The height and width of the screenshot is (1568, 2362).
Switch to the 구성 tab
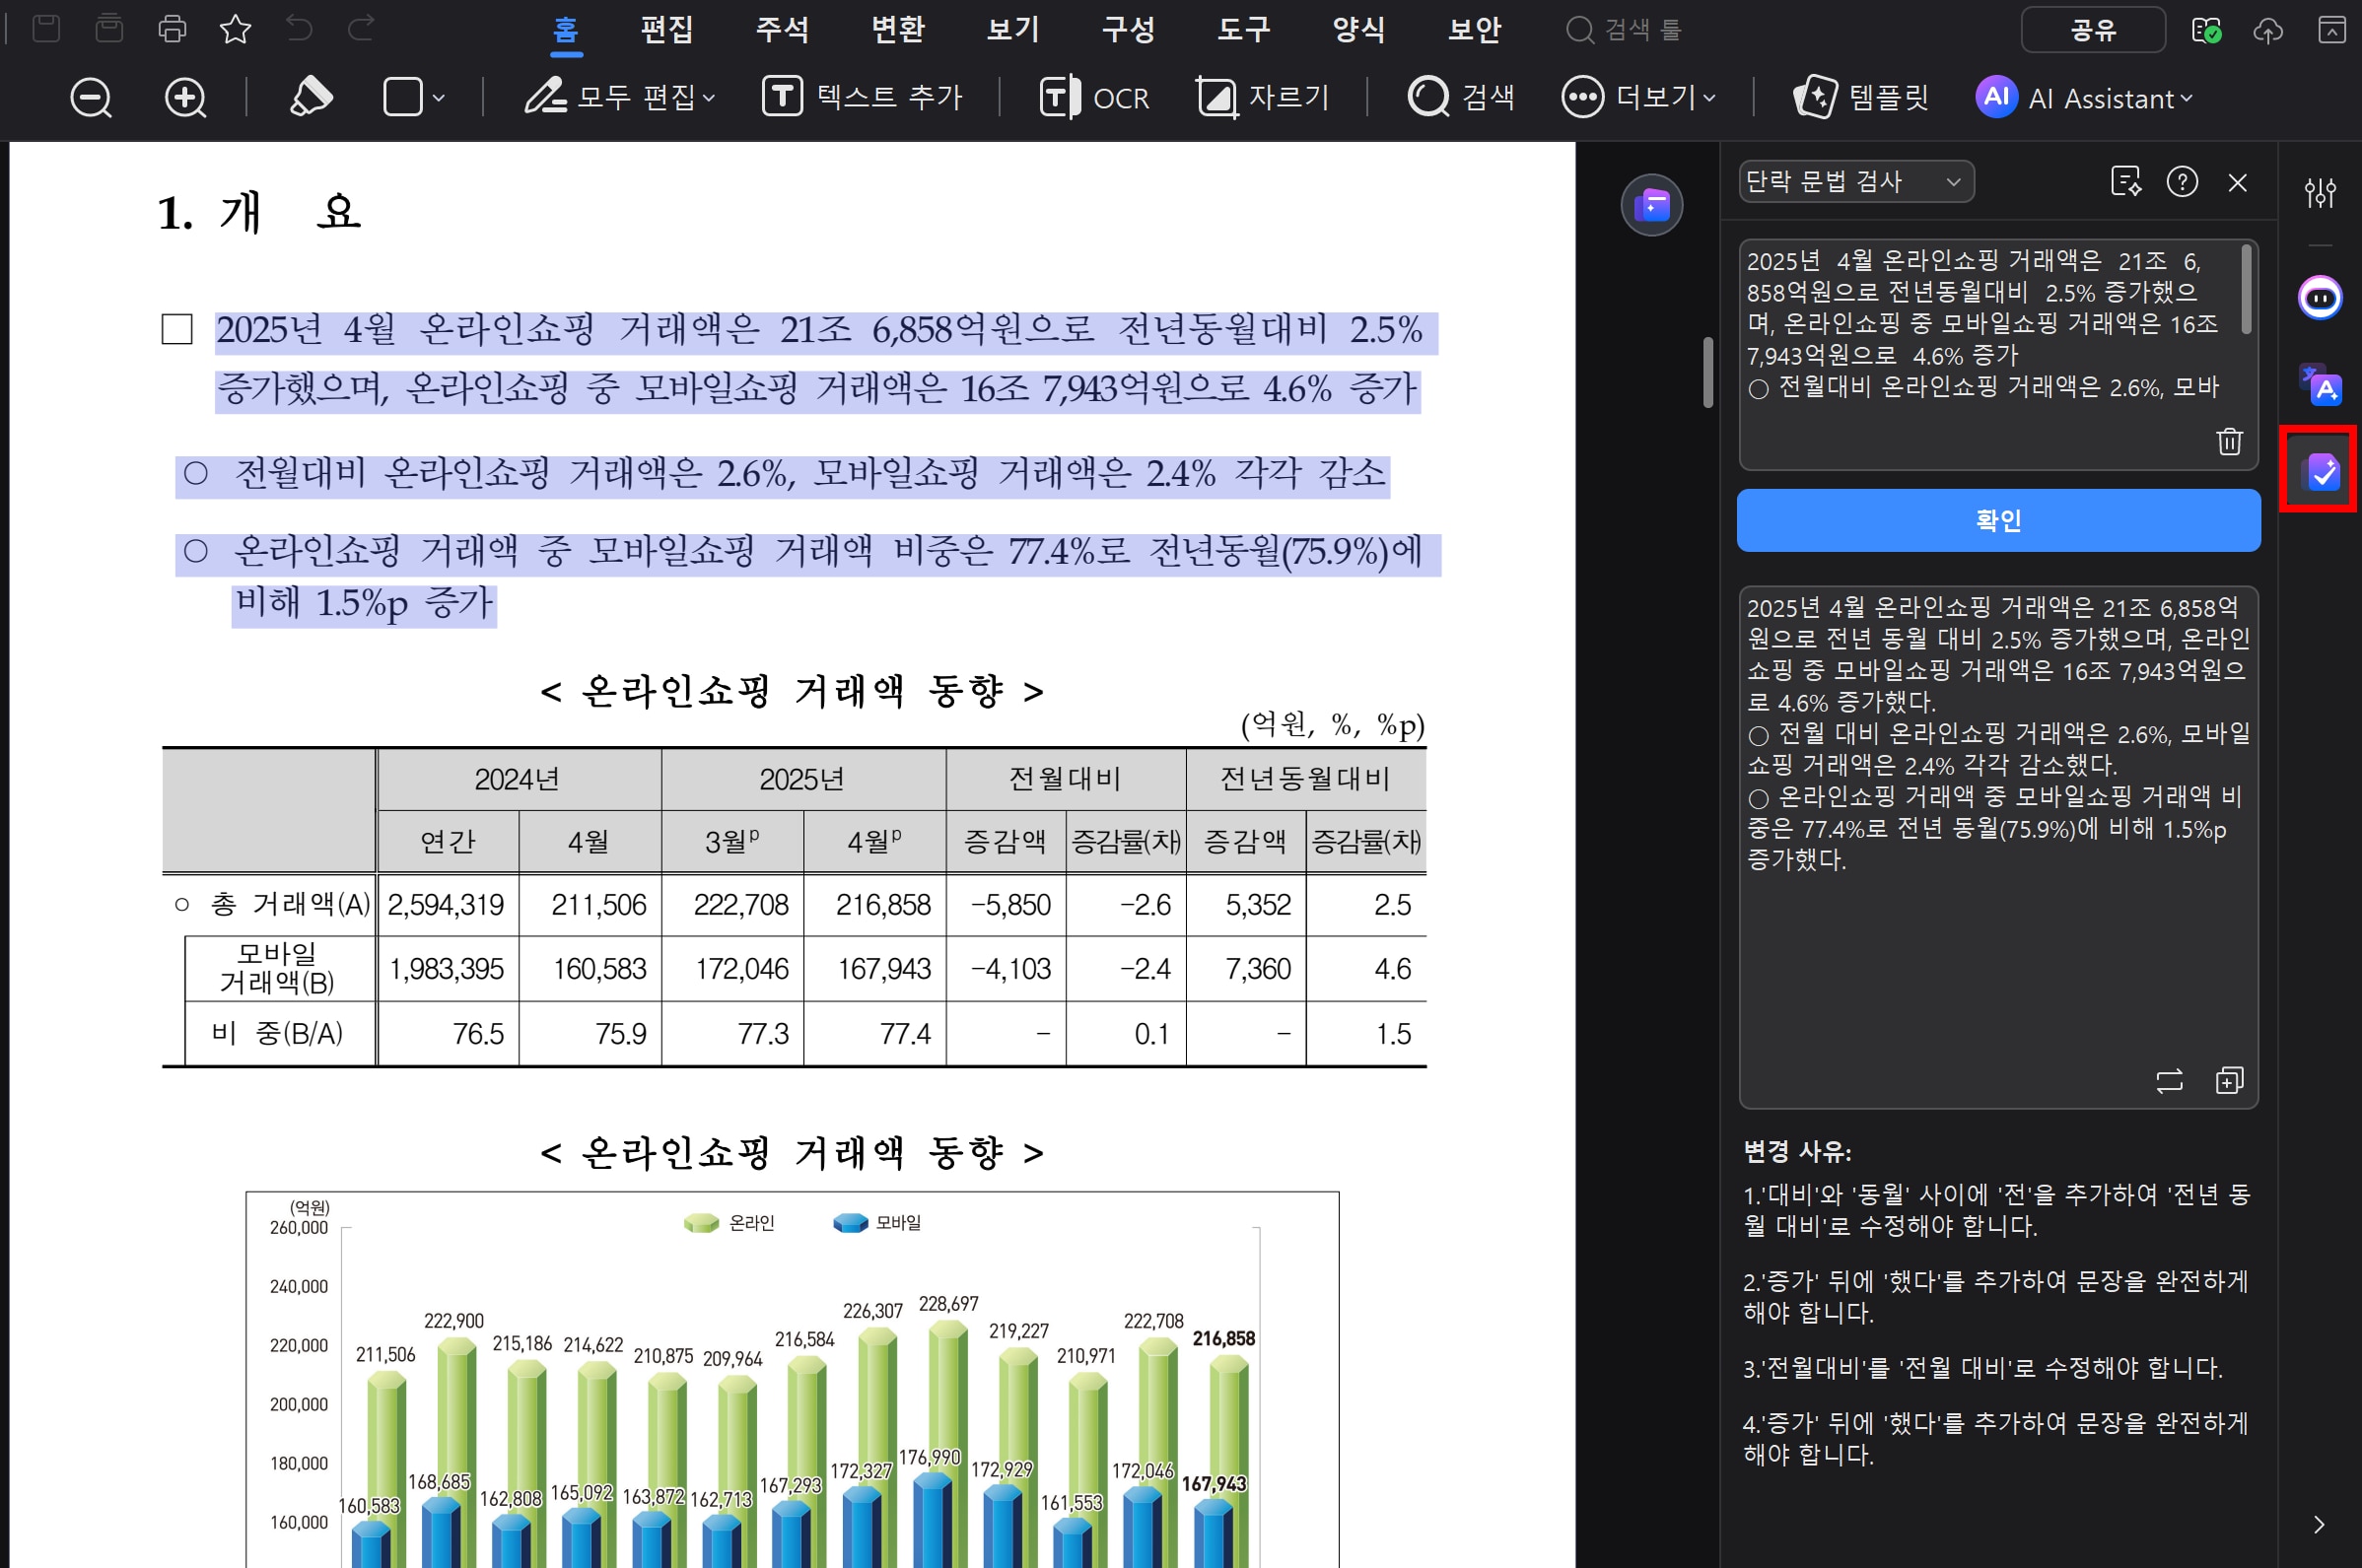point(1128,30)
